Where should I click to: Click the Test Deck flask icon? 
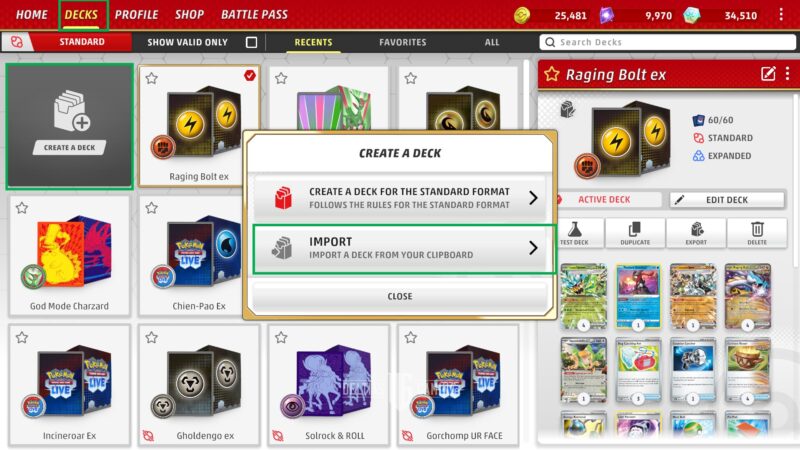(574, 229)
